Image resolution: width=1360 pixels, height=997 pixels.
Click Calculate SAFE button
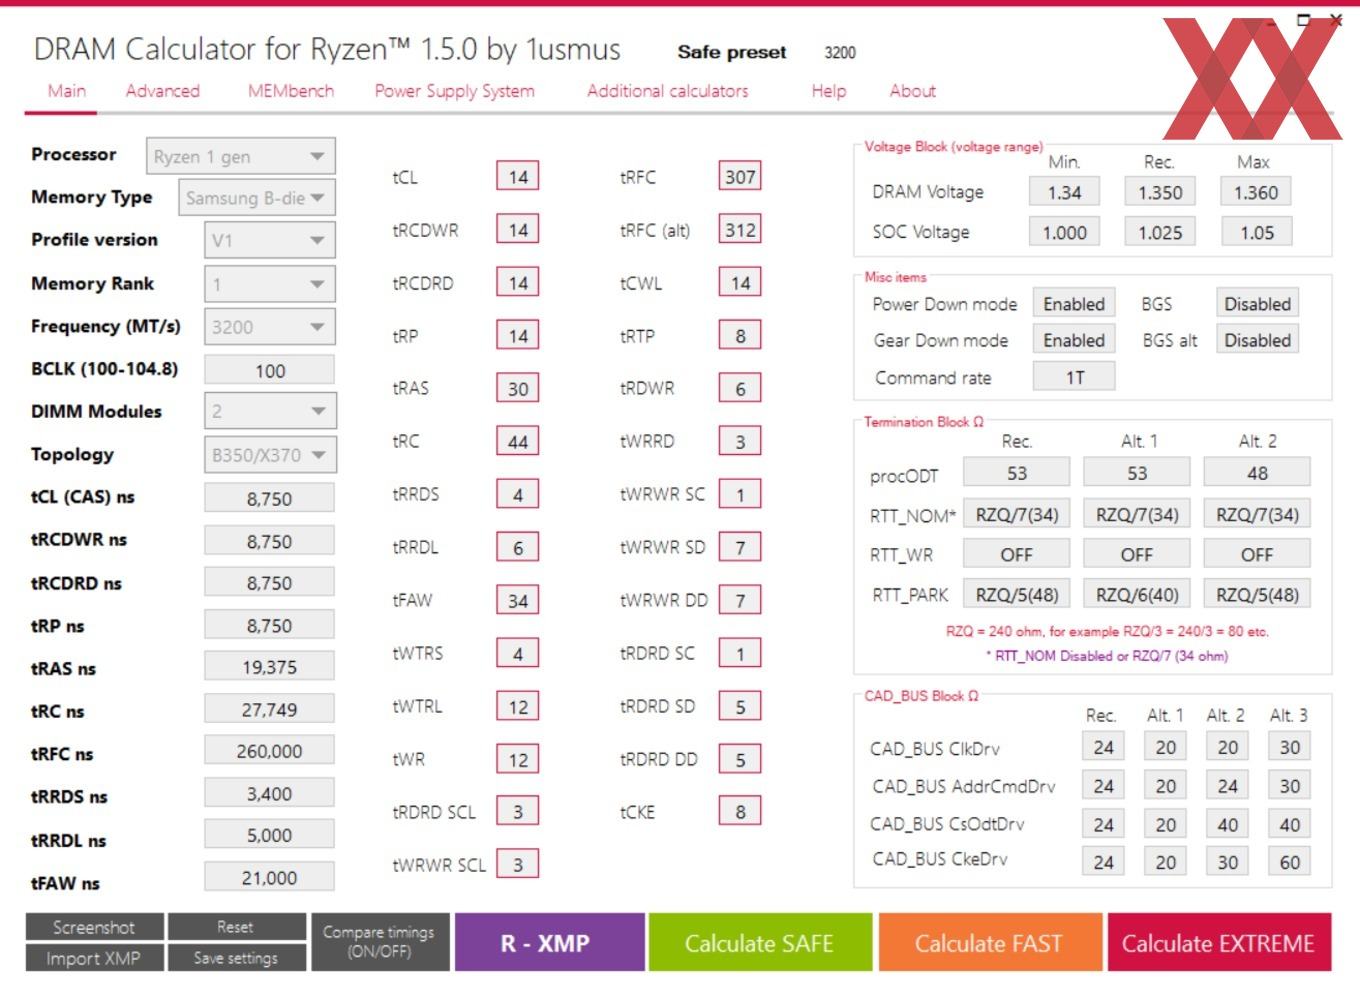760,942
